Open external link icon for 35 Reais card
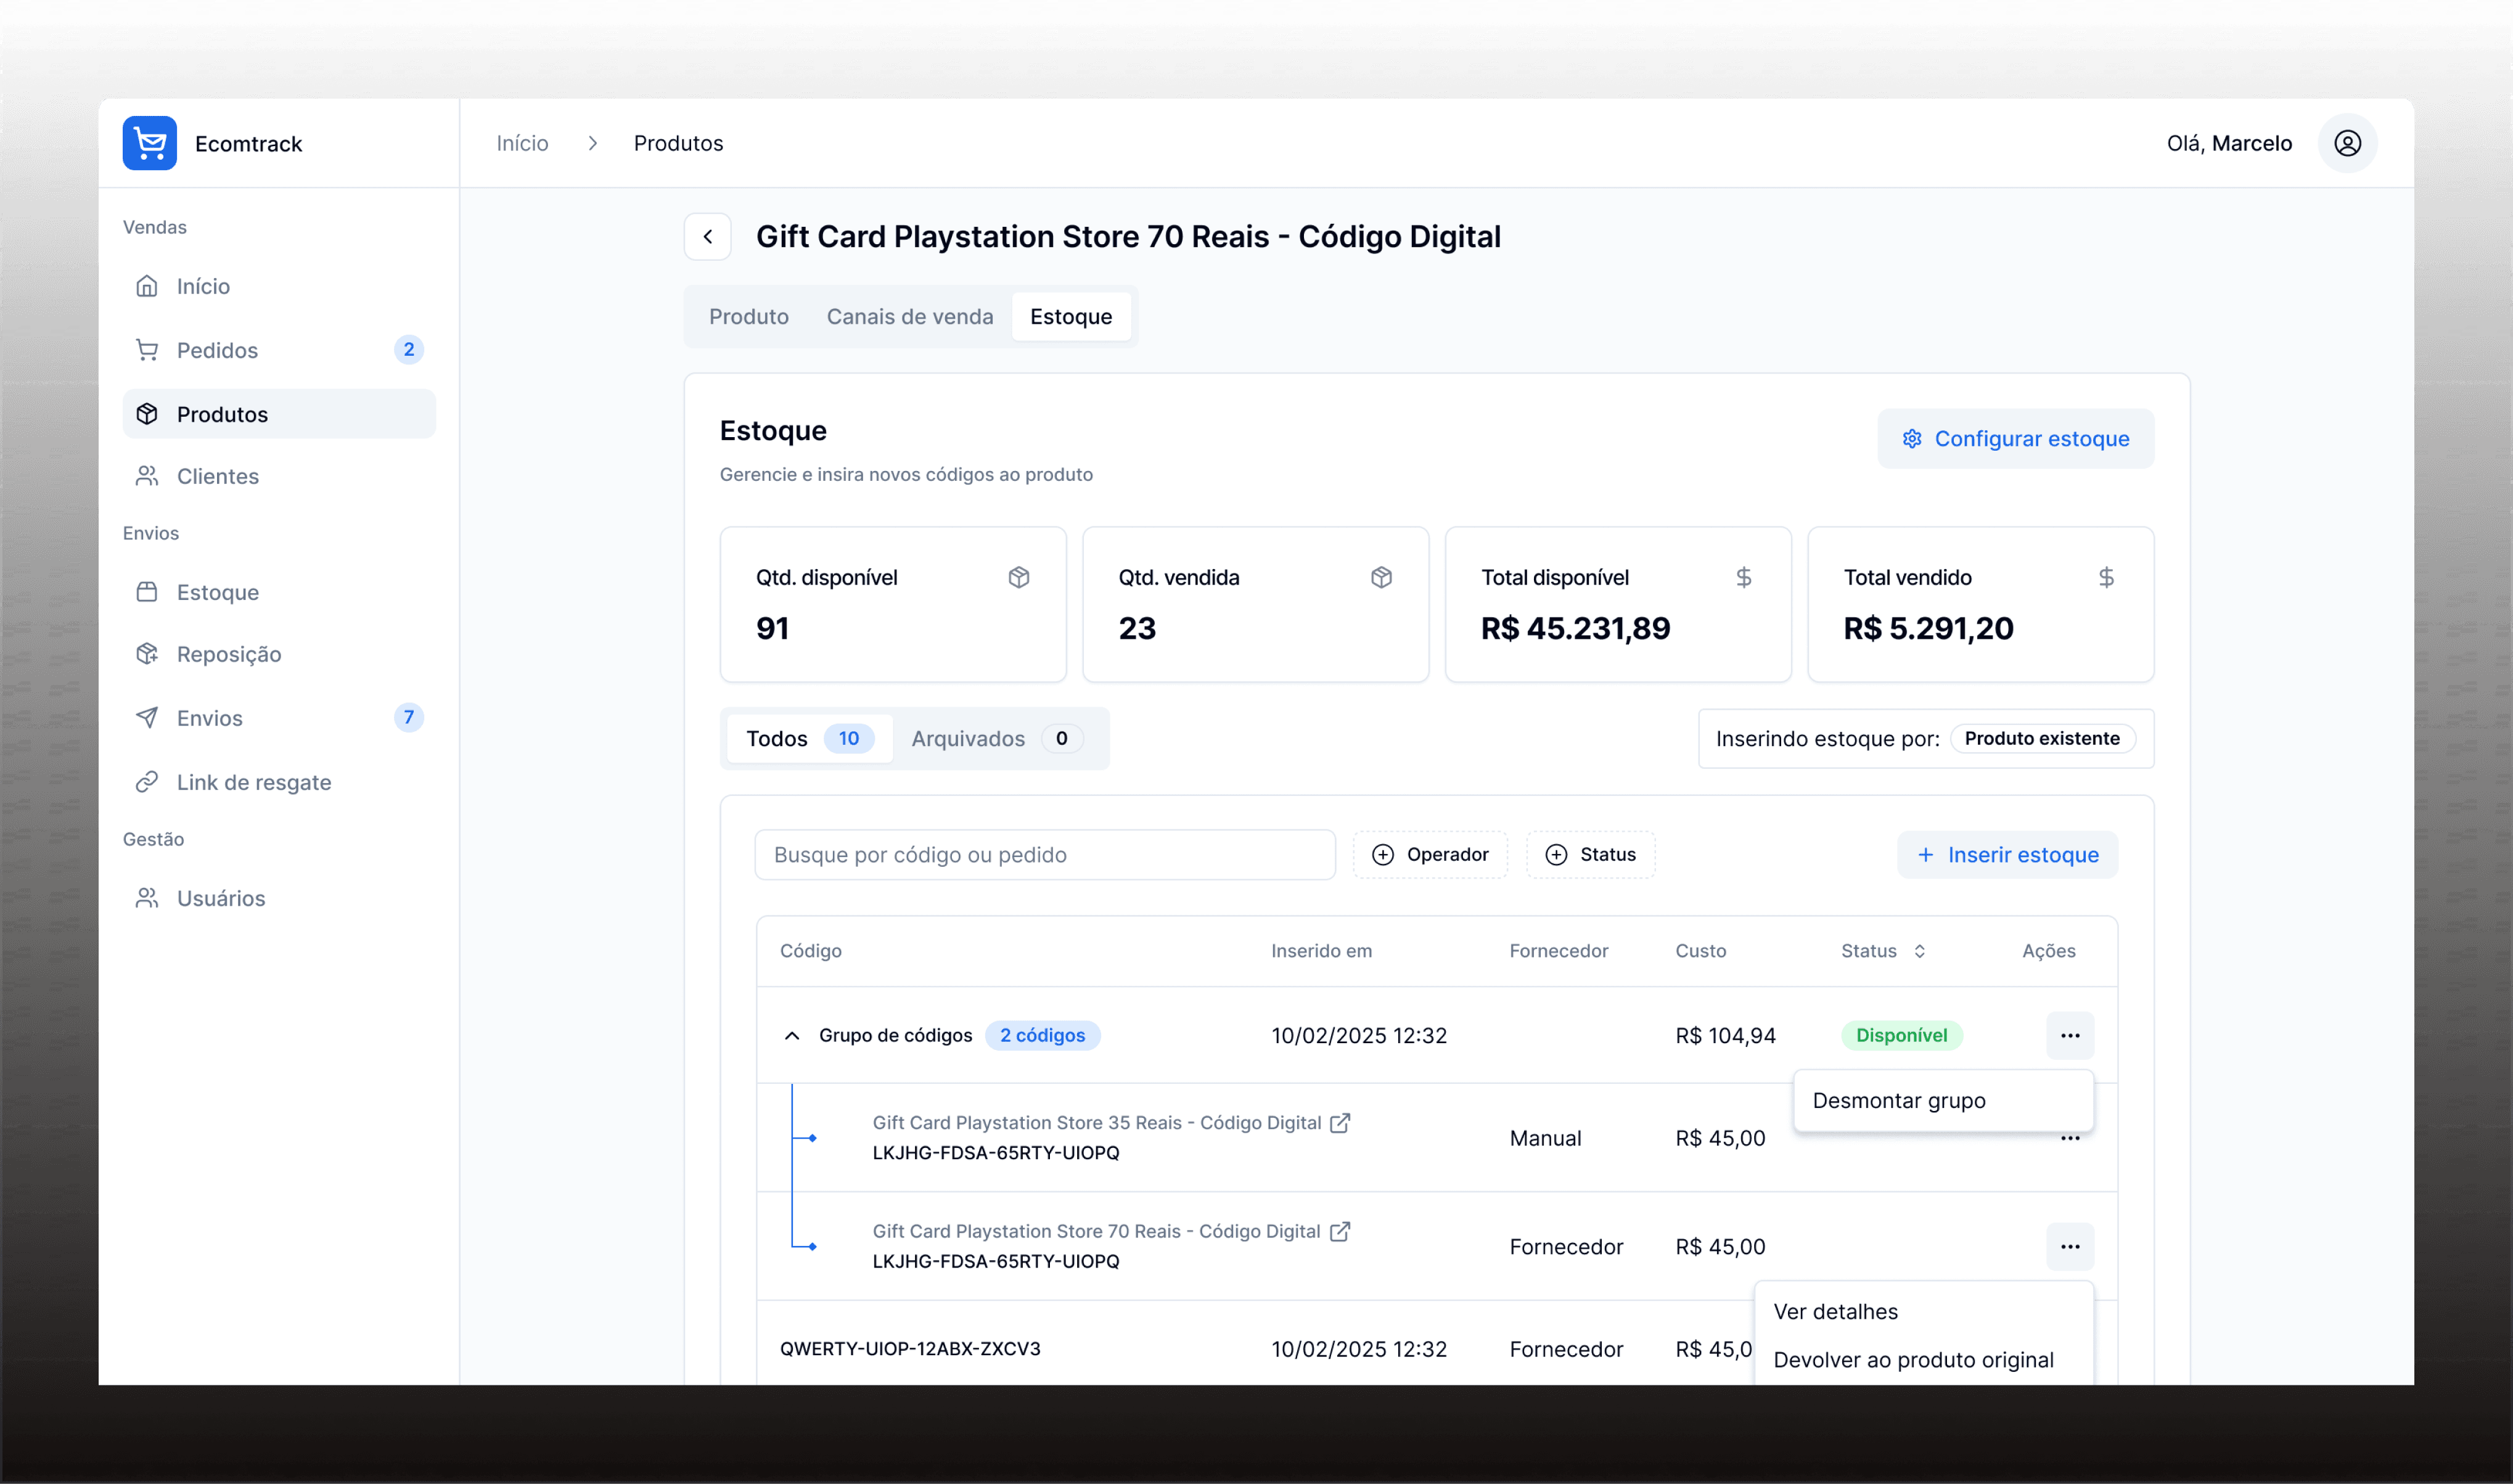Image resolution: width=2513 pixels, height=1484 pixels. pos(1340,1123)
